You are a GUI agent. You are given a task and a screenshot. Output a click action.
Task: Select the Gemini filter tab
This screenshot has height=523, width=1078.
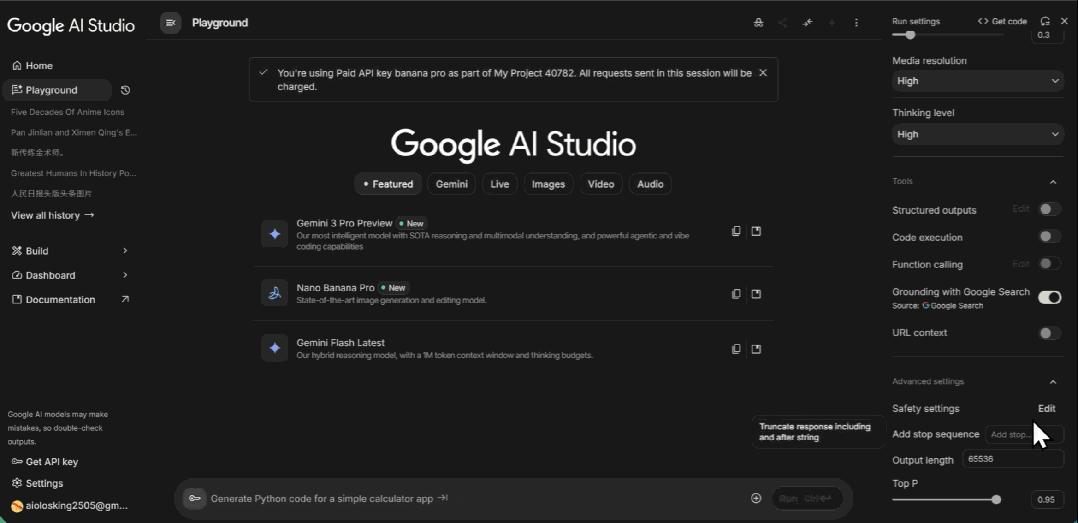coord(452,184)
